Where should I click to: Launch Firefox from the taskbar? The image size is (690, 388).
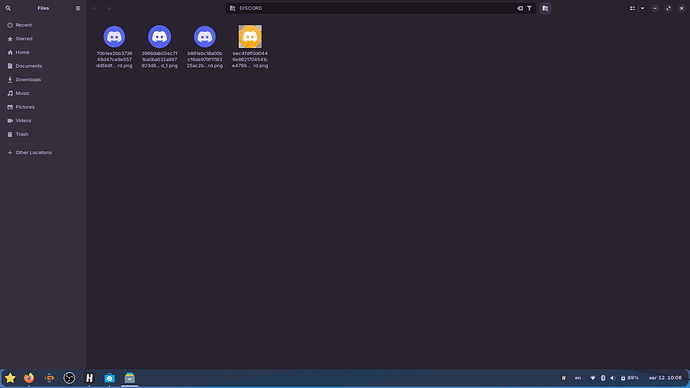tap(29, 378)
